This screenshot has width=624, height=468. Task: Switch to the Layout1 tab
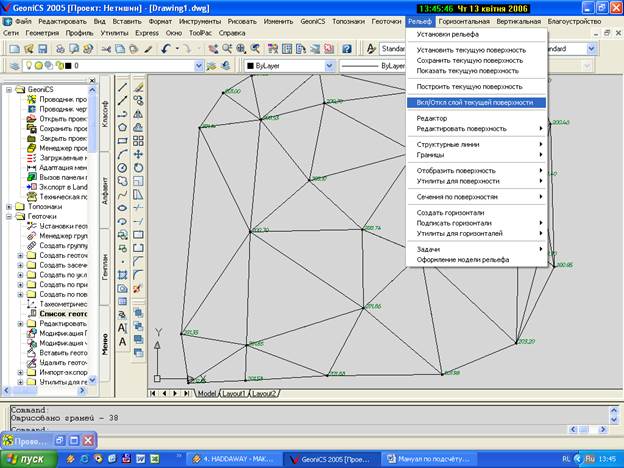pyautogui.click(x=234, y=394)
